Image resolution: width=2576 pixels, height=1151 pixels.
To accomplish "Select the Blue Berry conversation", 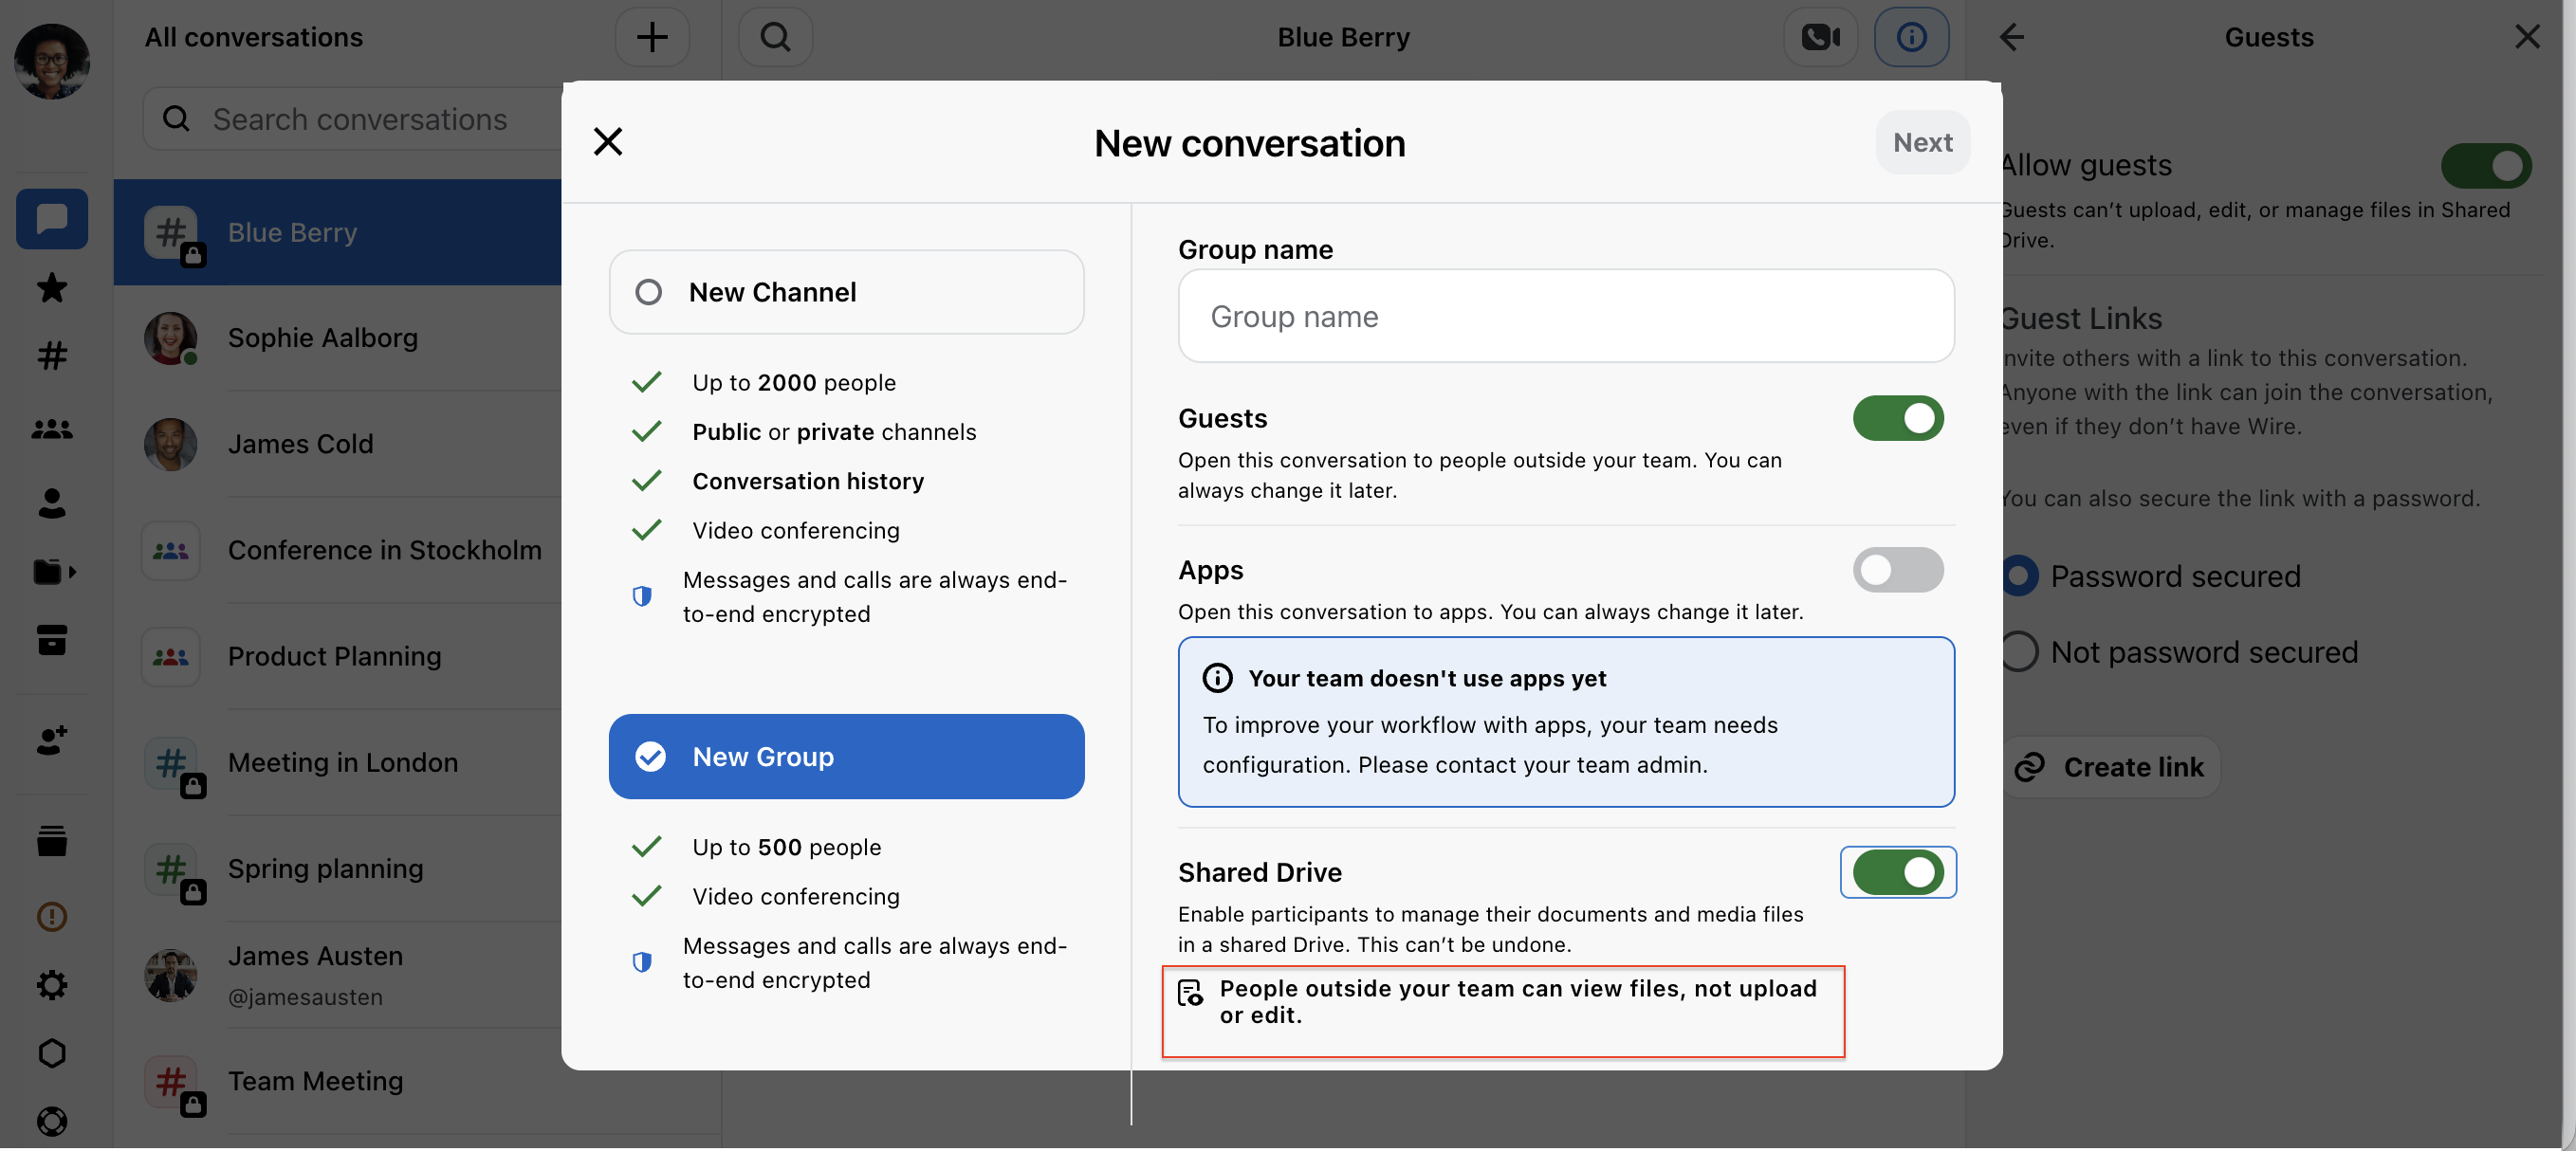I will pos(337,232).
